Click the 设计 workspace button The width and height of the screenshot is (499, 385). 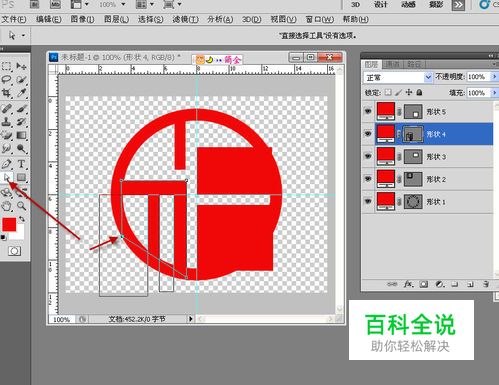coord(380,5)
